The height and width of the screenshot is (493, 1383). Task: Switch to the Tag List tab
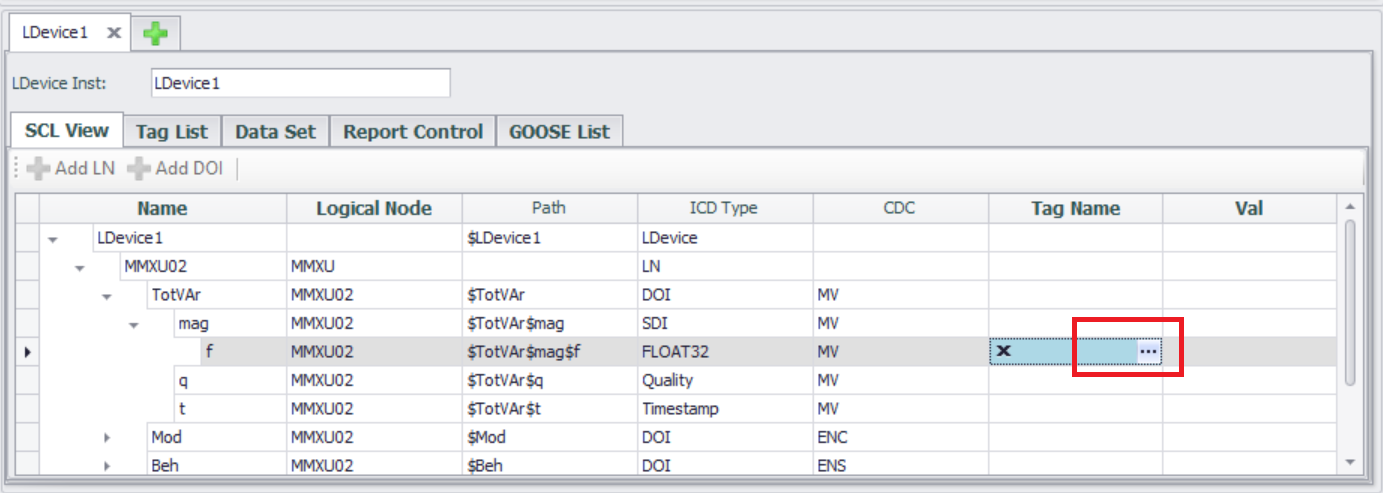click(172, 131)
